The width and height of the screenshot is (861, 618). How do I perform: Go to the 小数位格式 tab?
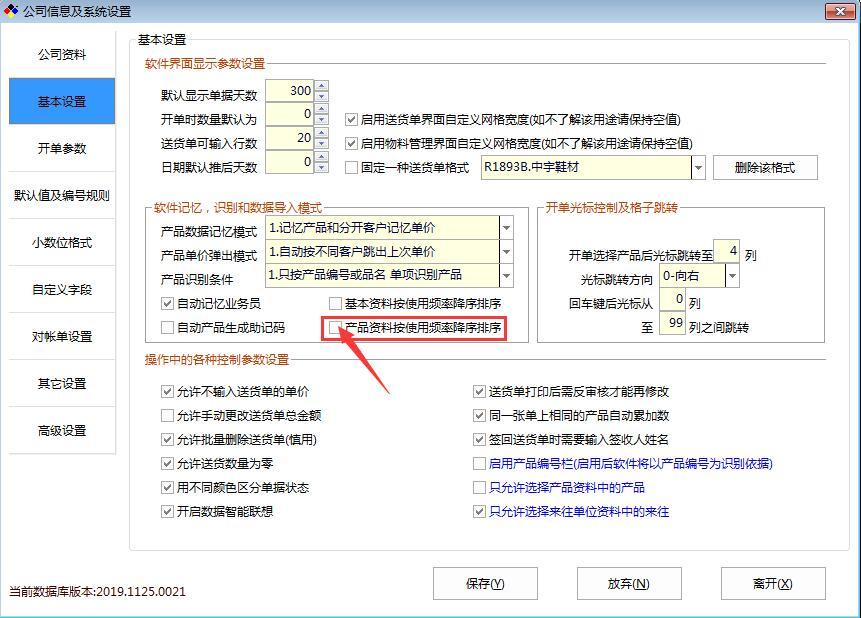click(62, 242)
